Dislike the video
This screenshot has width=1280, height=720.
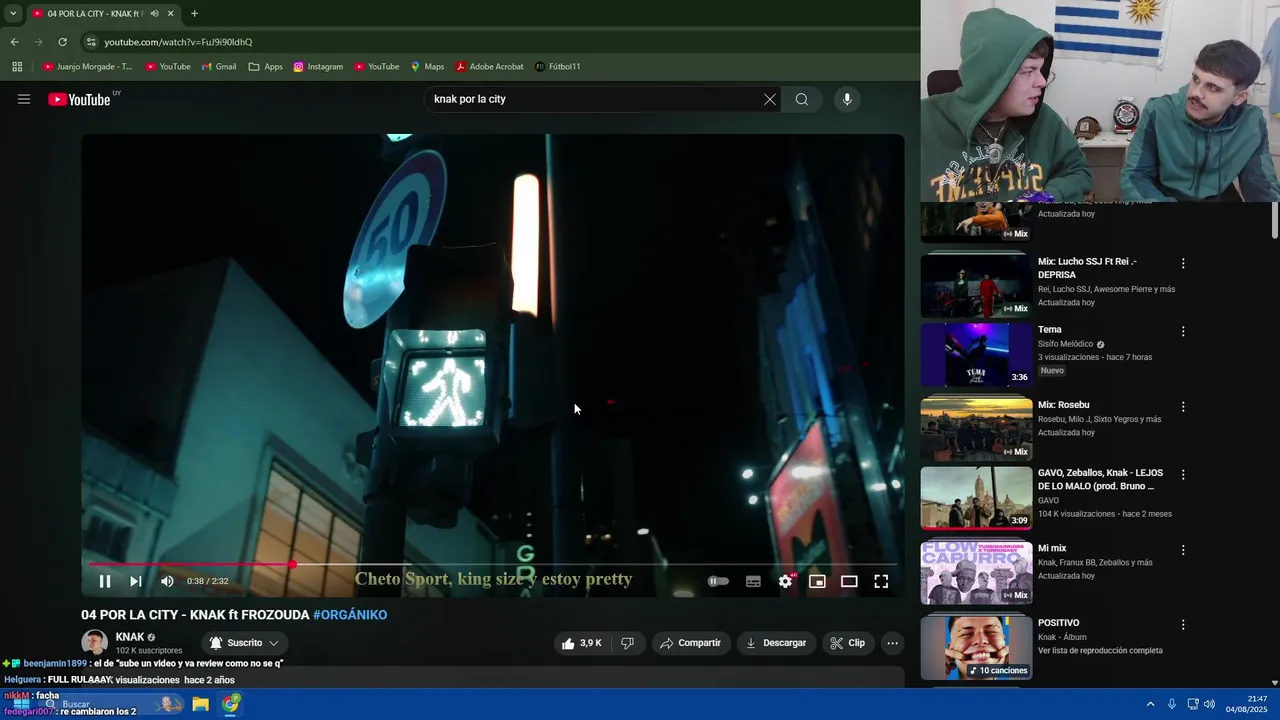[627, 643]
